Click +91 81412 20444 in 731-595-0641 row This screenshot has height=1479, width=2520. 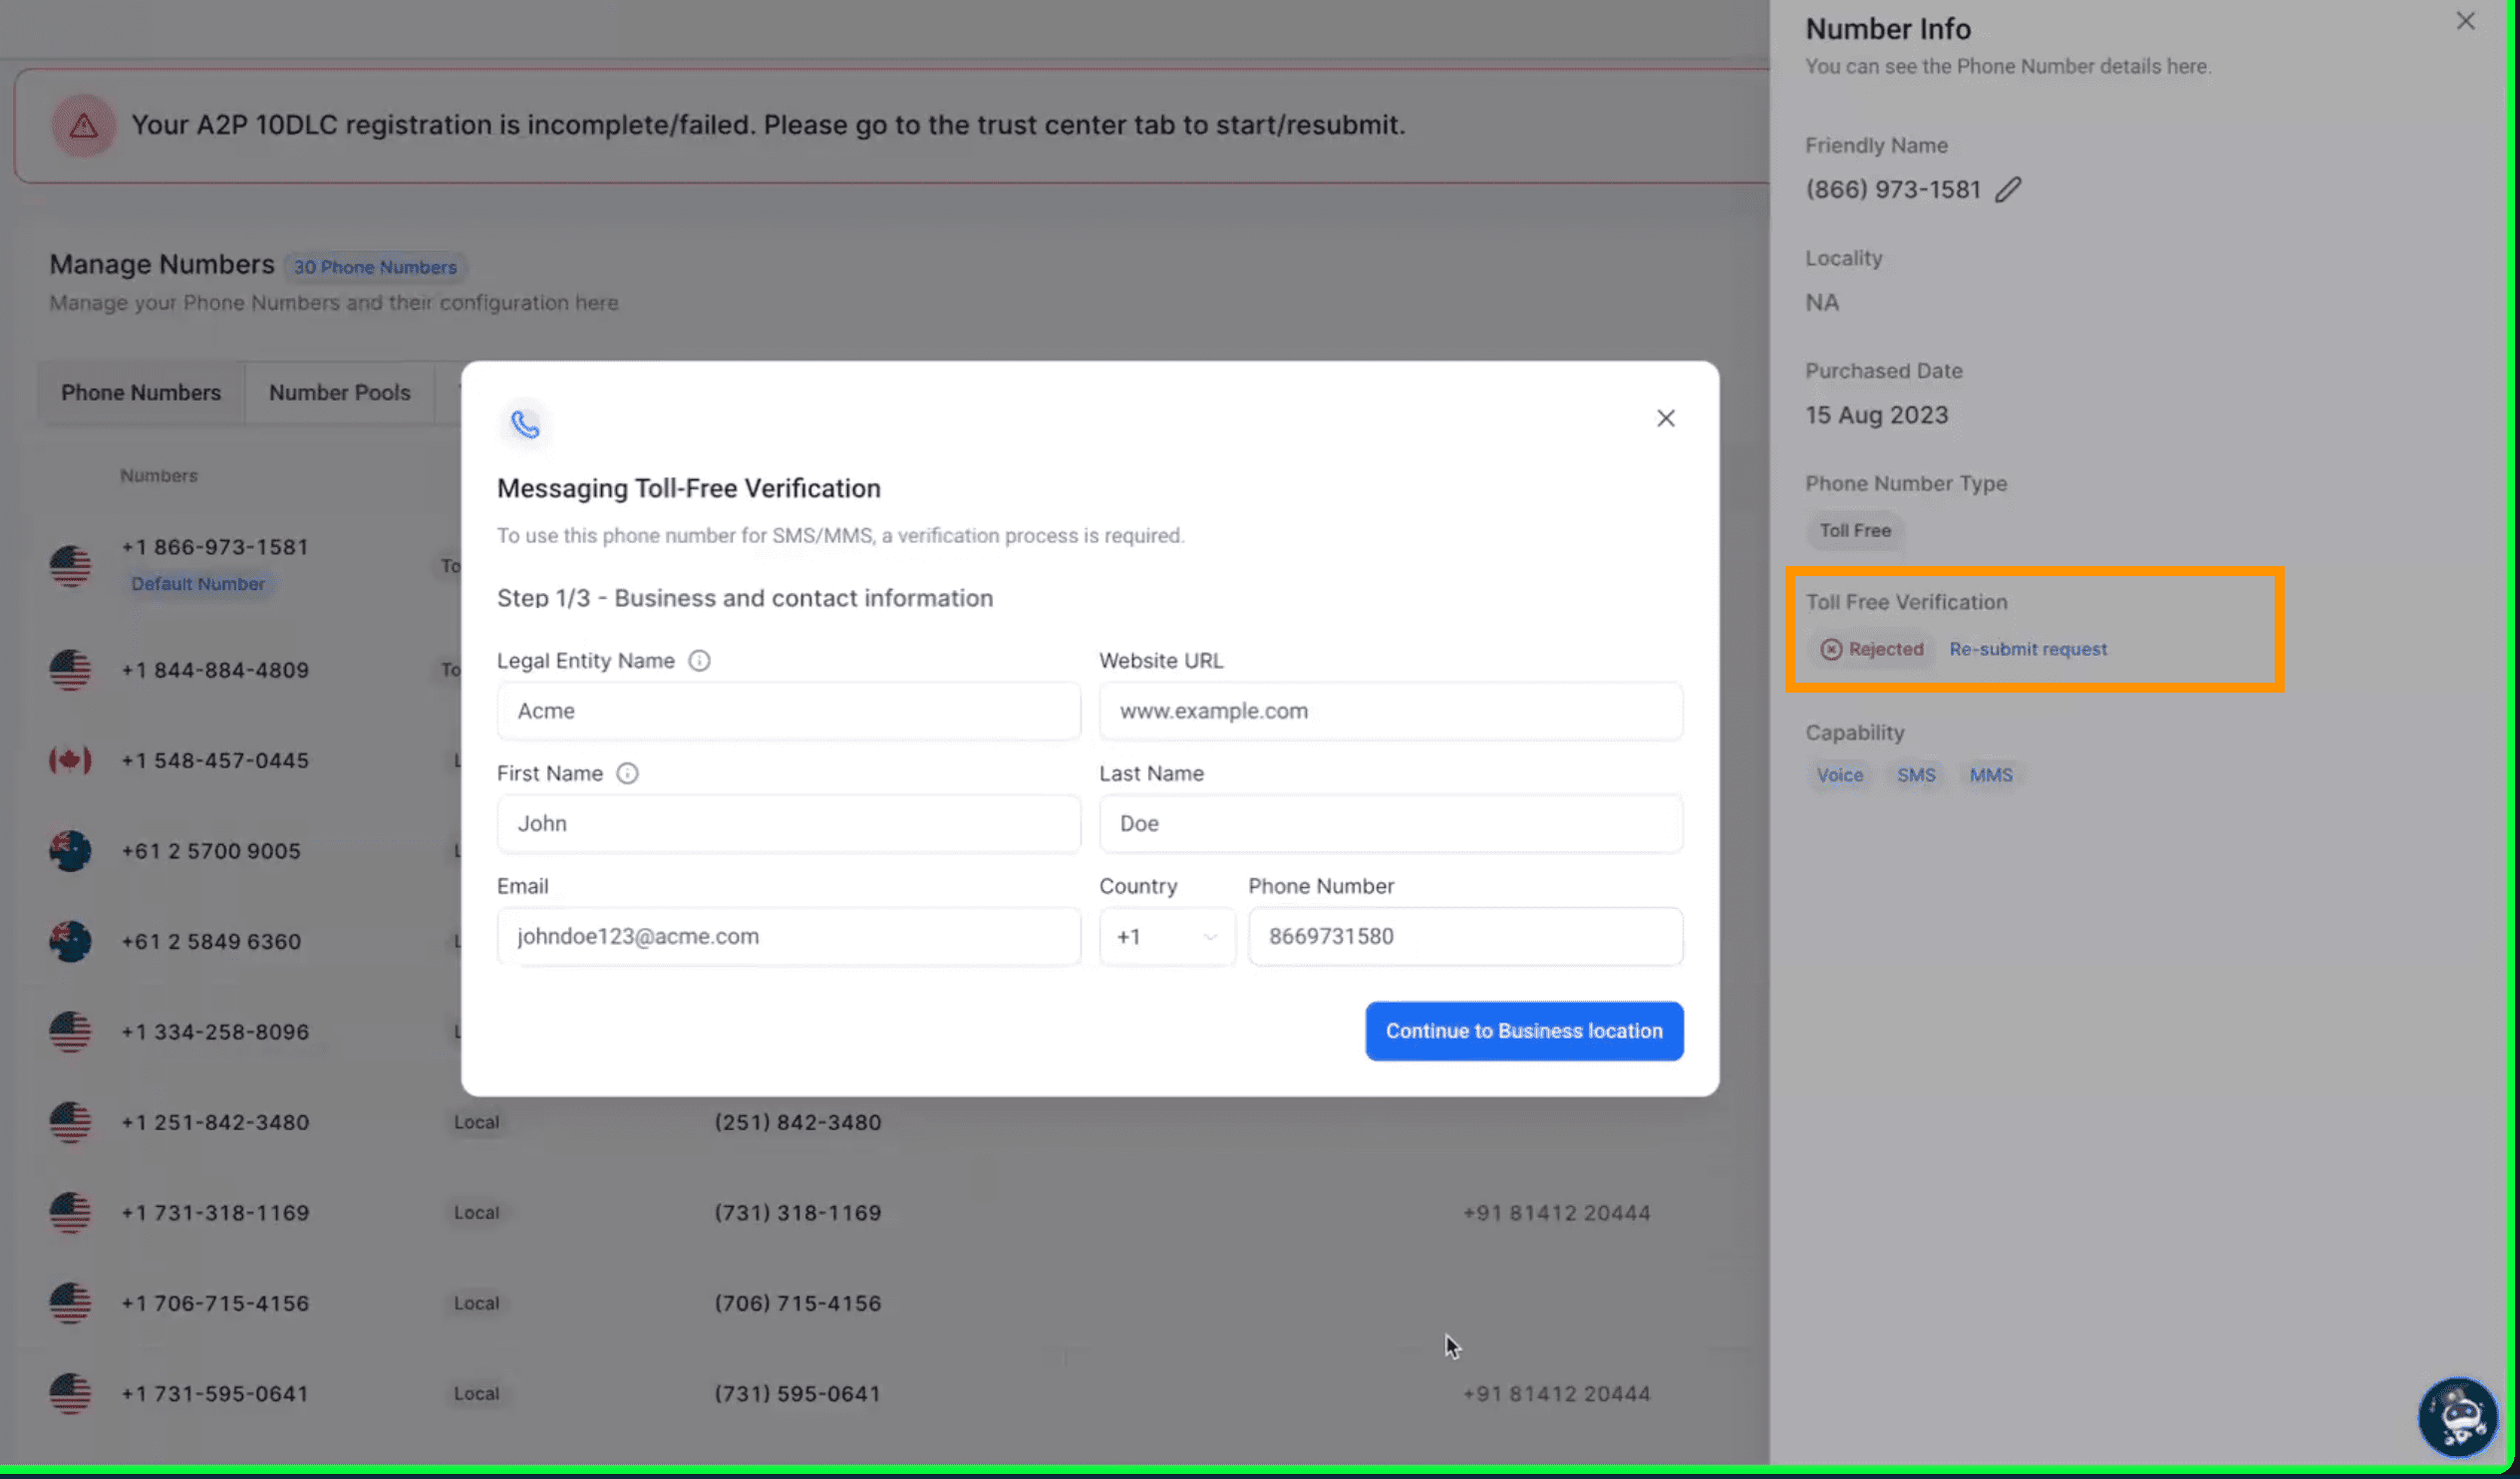point(1556,1395)
